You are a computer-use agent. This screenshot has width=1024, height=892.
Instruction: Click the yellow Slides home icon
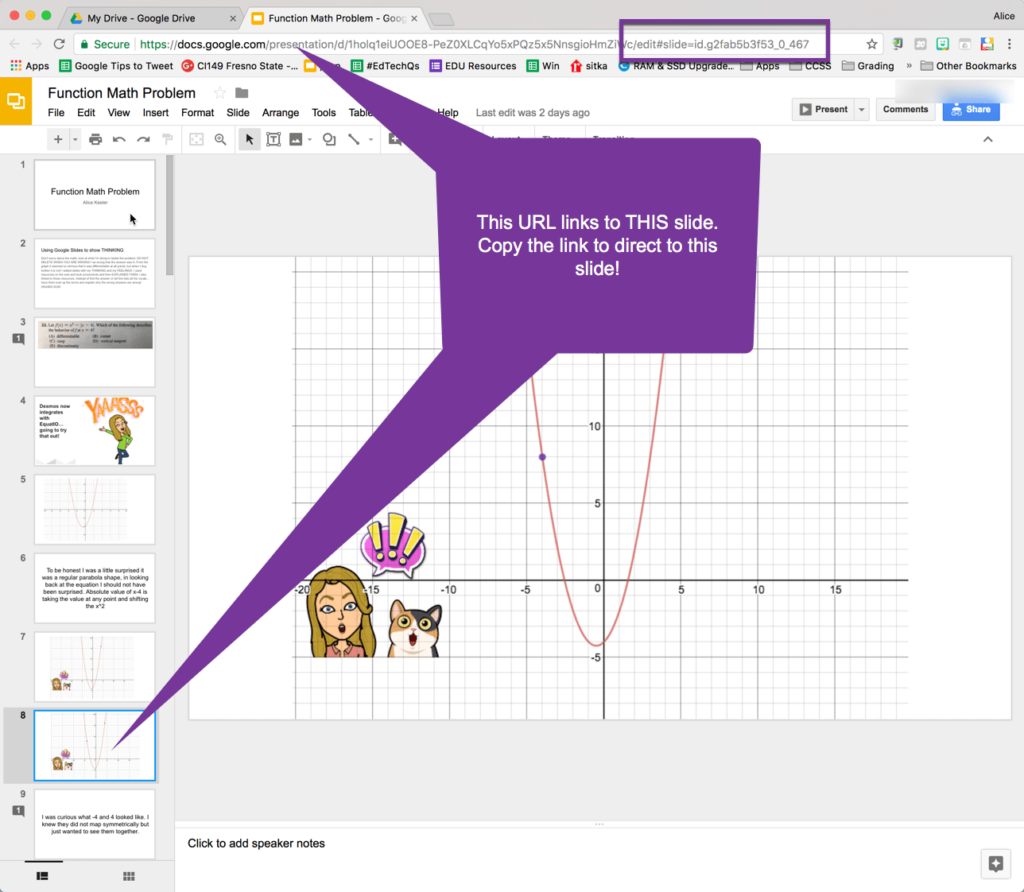click(16, 101)
